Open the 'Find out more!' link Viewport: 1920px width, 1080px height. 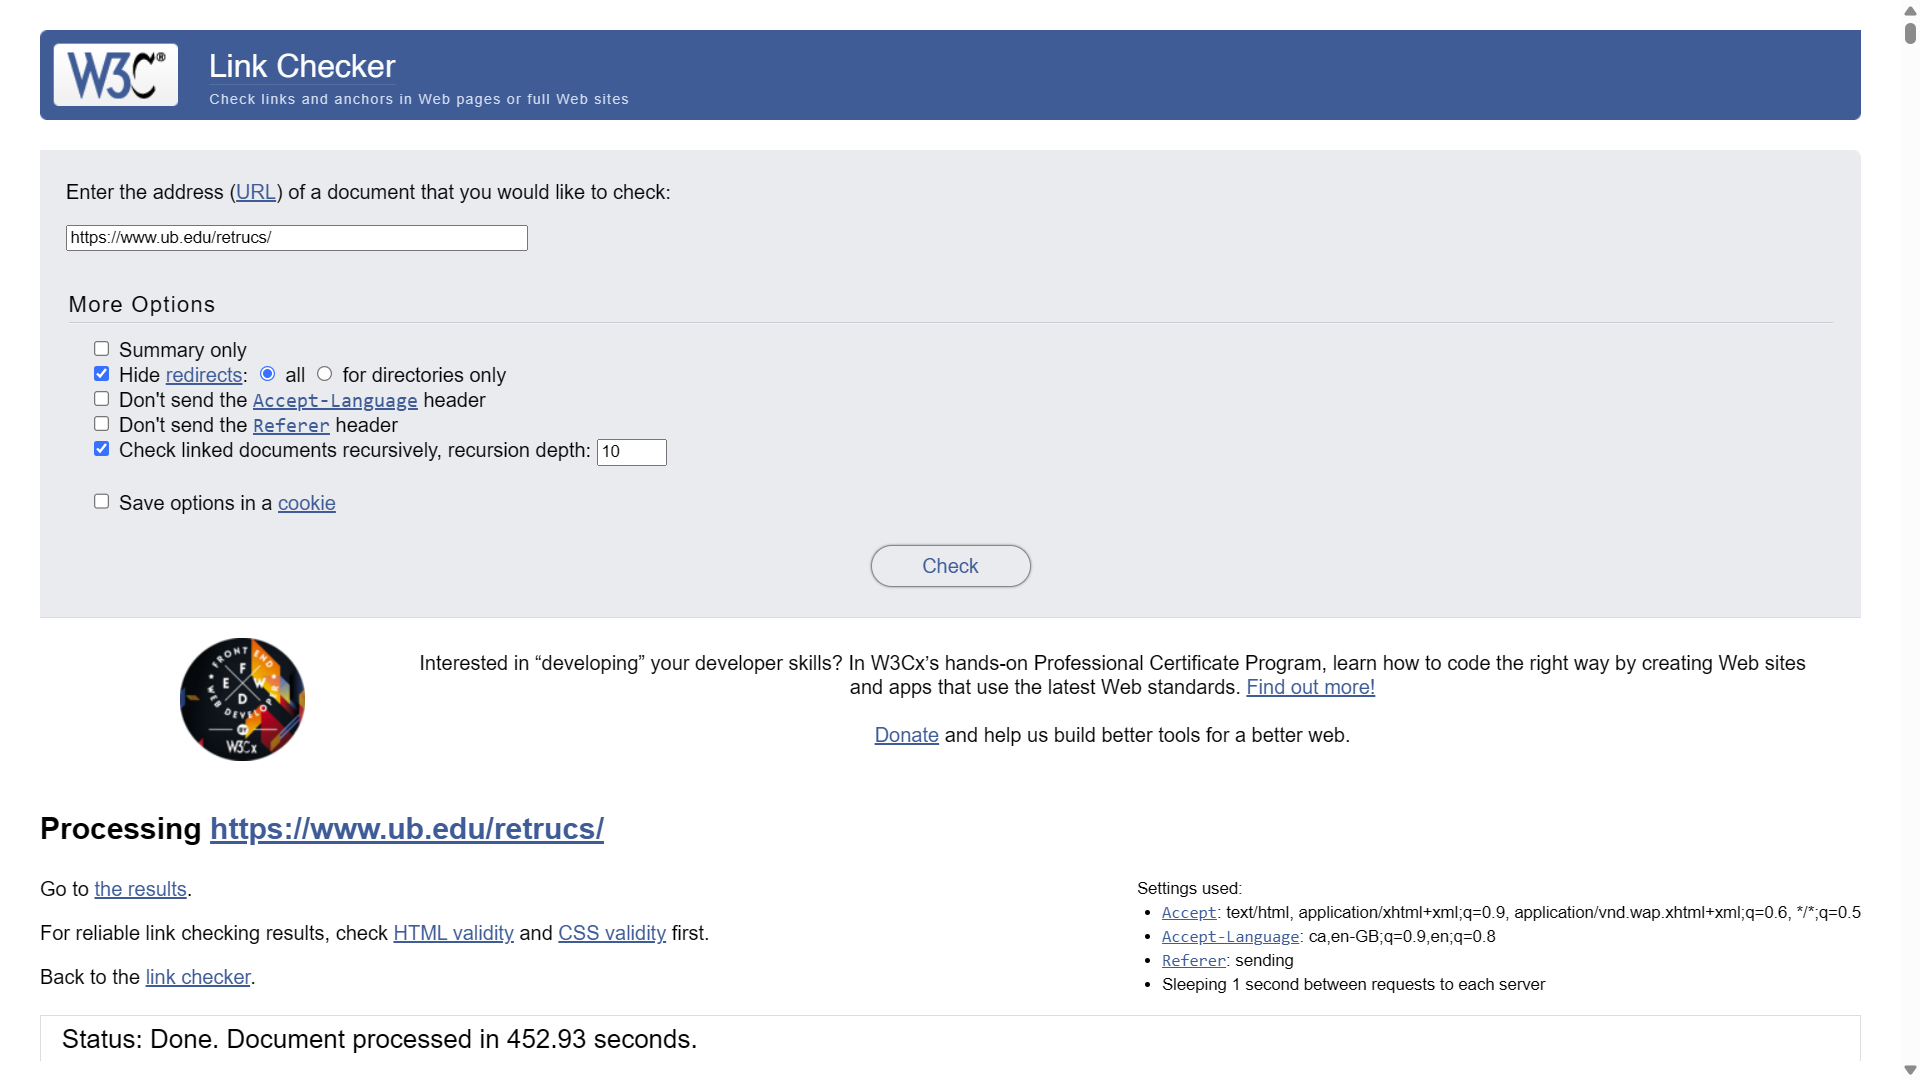(1310, 688)
